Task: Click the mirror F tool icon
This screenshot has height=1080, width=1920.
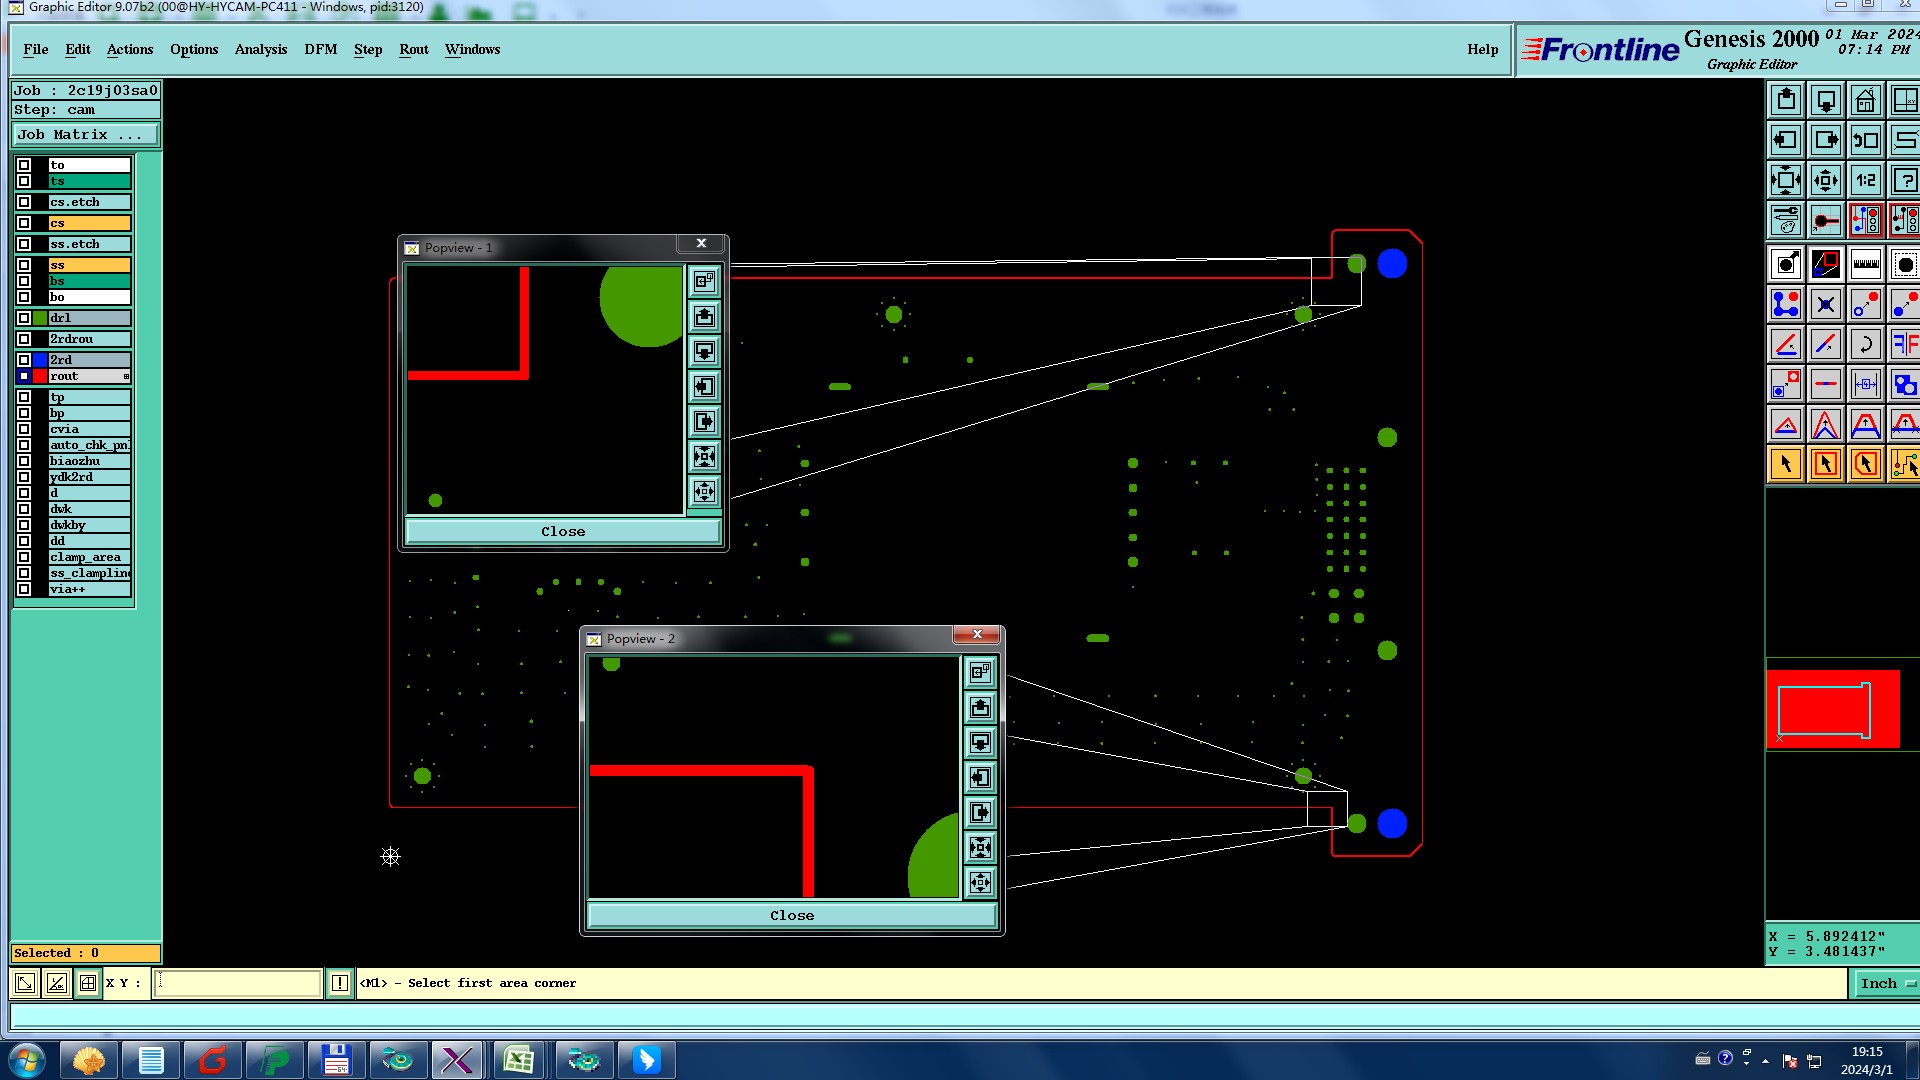Action: pyautogui.click(x=1904, y=345)
